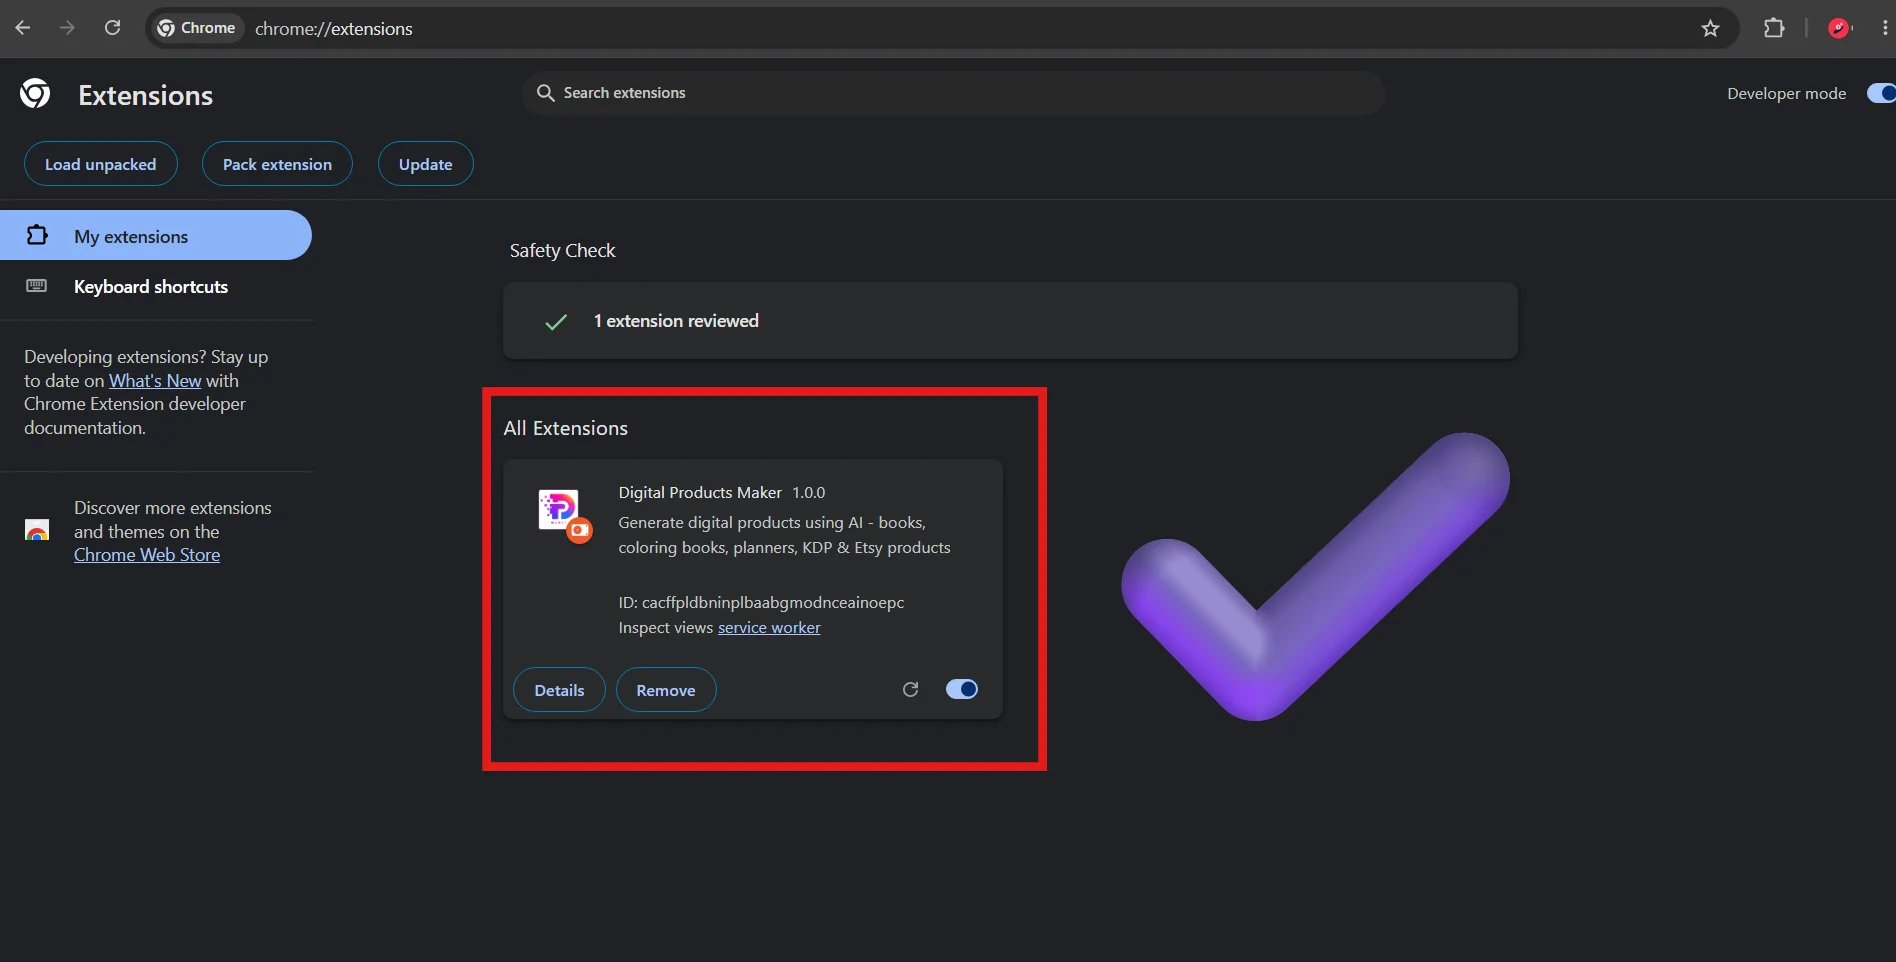Click the version number 1.0.0
This screenshot has height=962, width=1896.
coord(809,492)
